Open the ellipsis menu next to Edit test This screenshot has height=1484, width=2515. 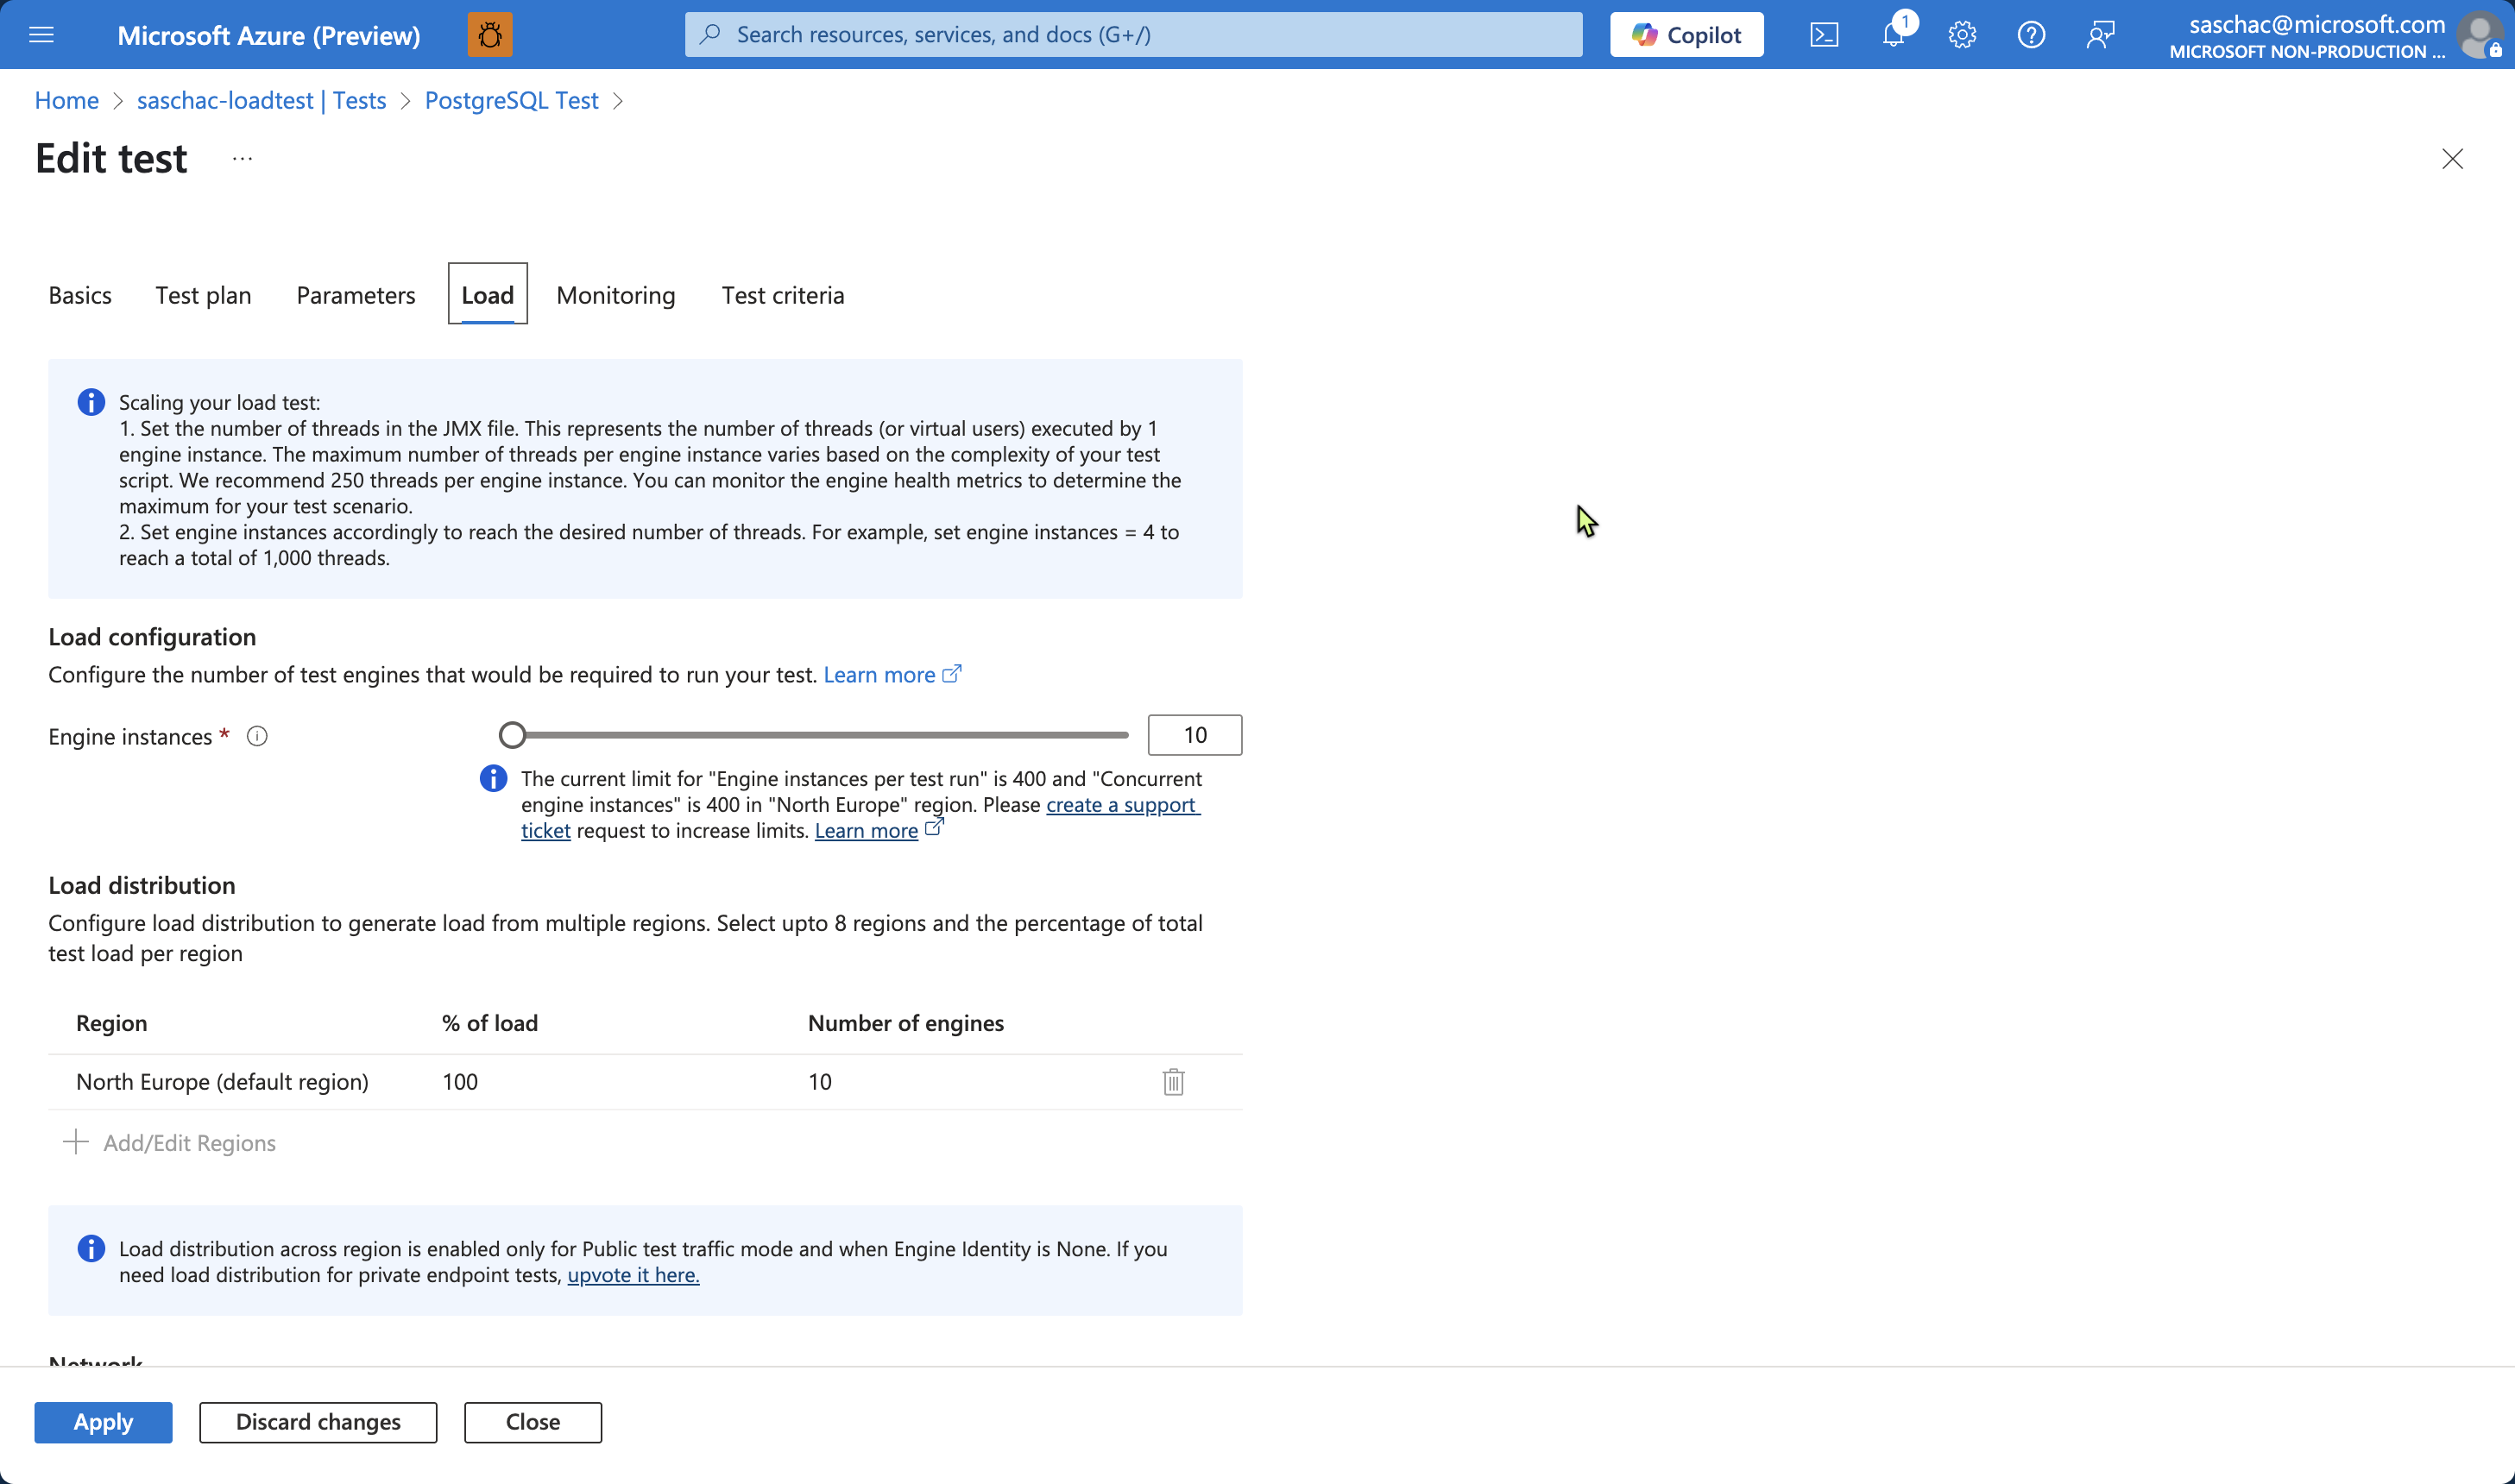click(x=242, y=158)
